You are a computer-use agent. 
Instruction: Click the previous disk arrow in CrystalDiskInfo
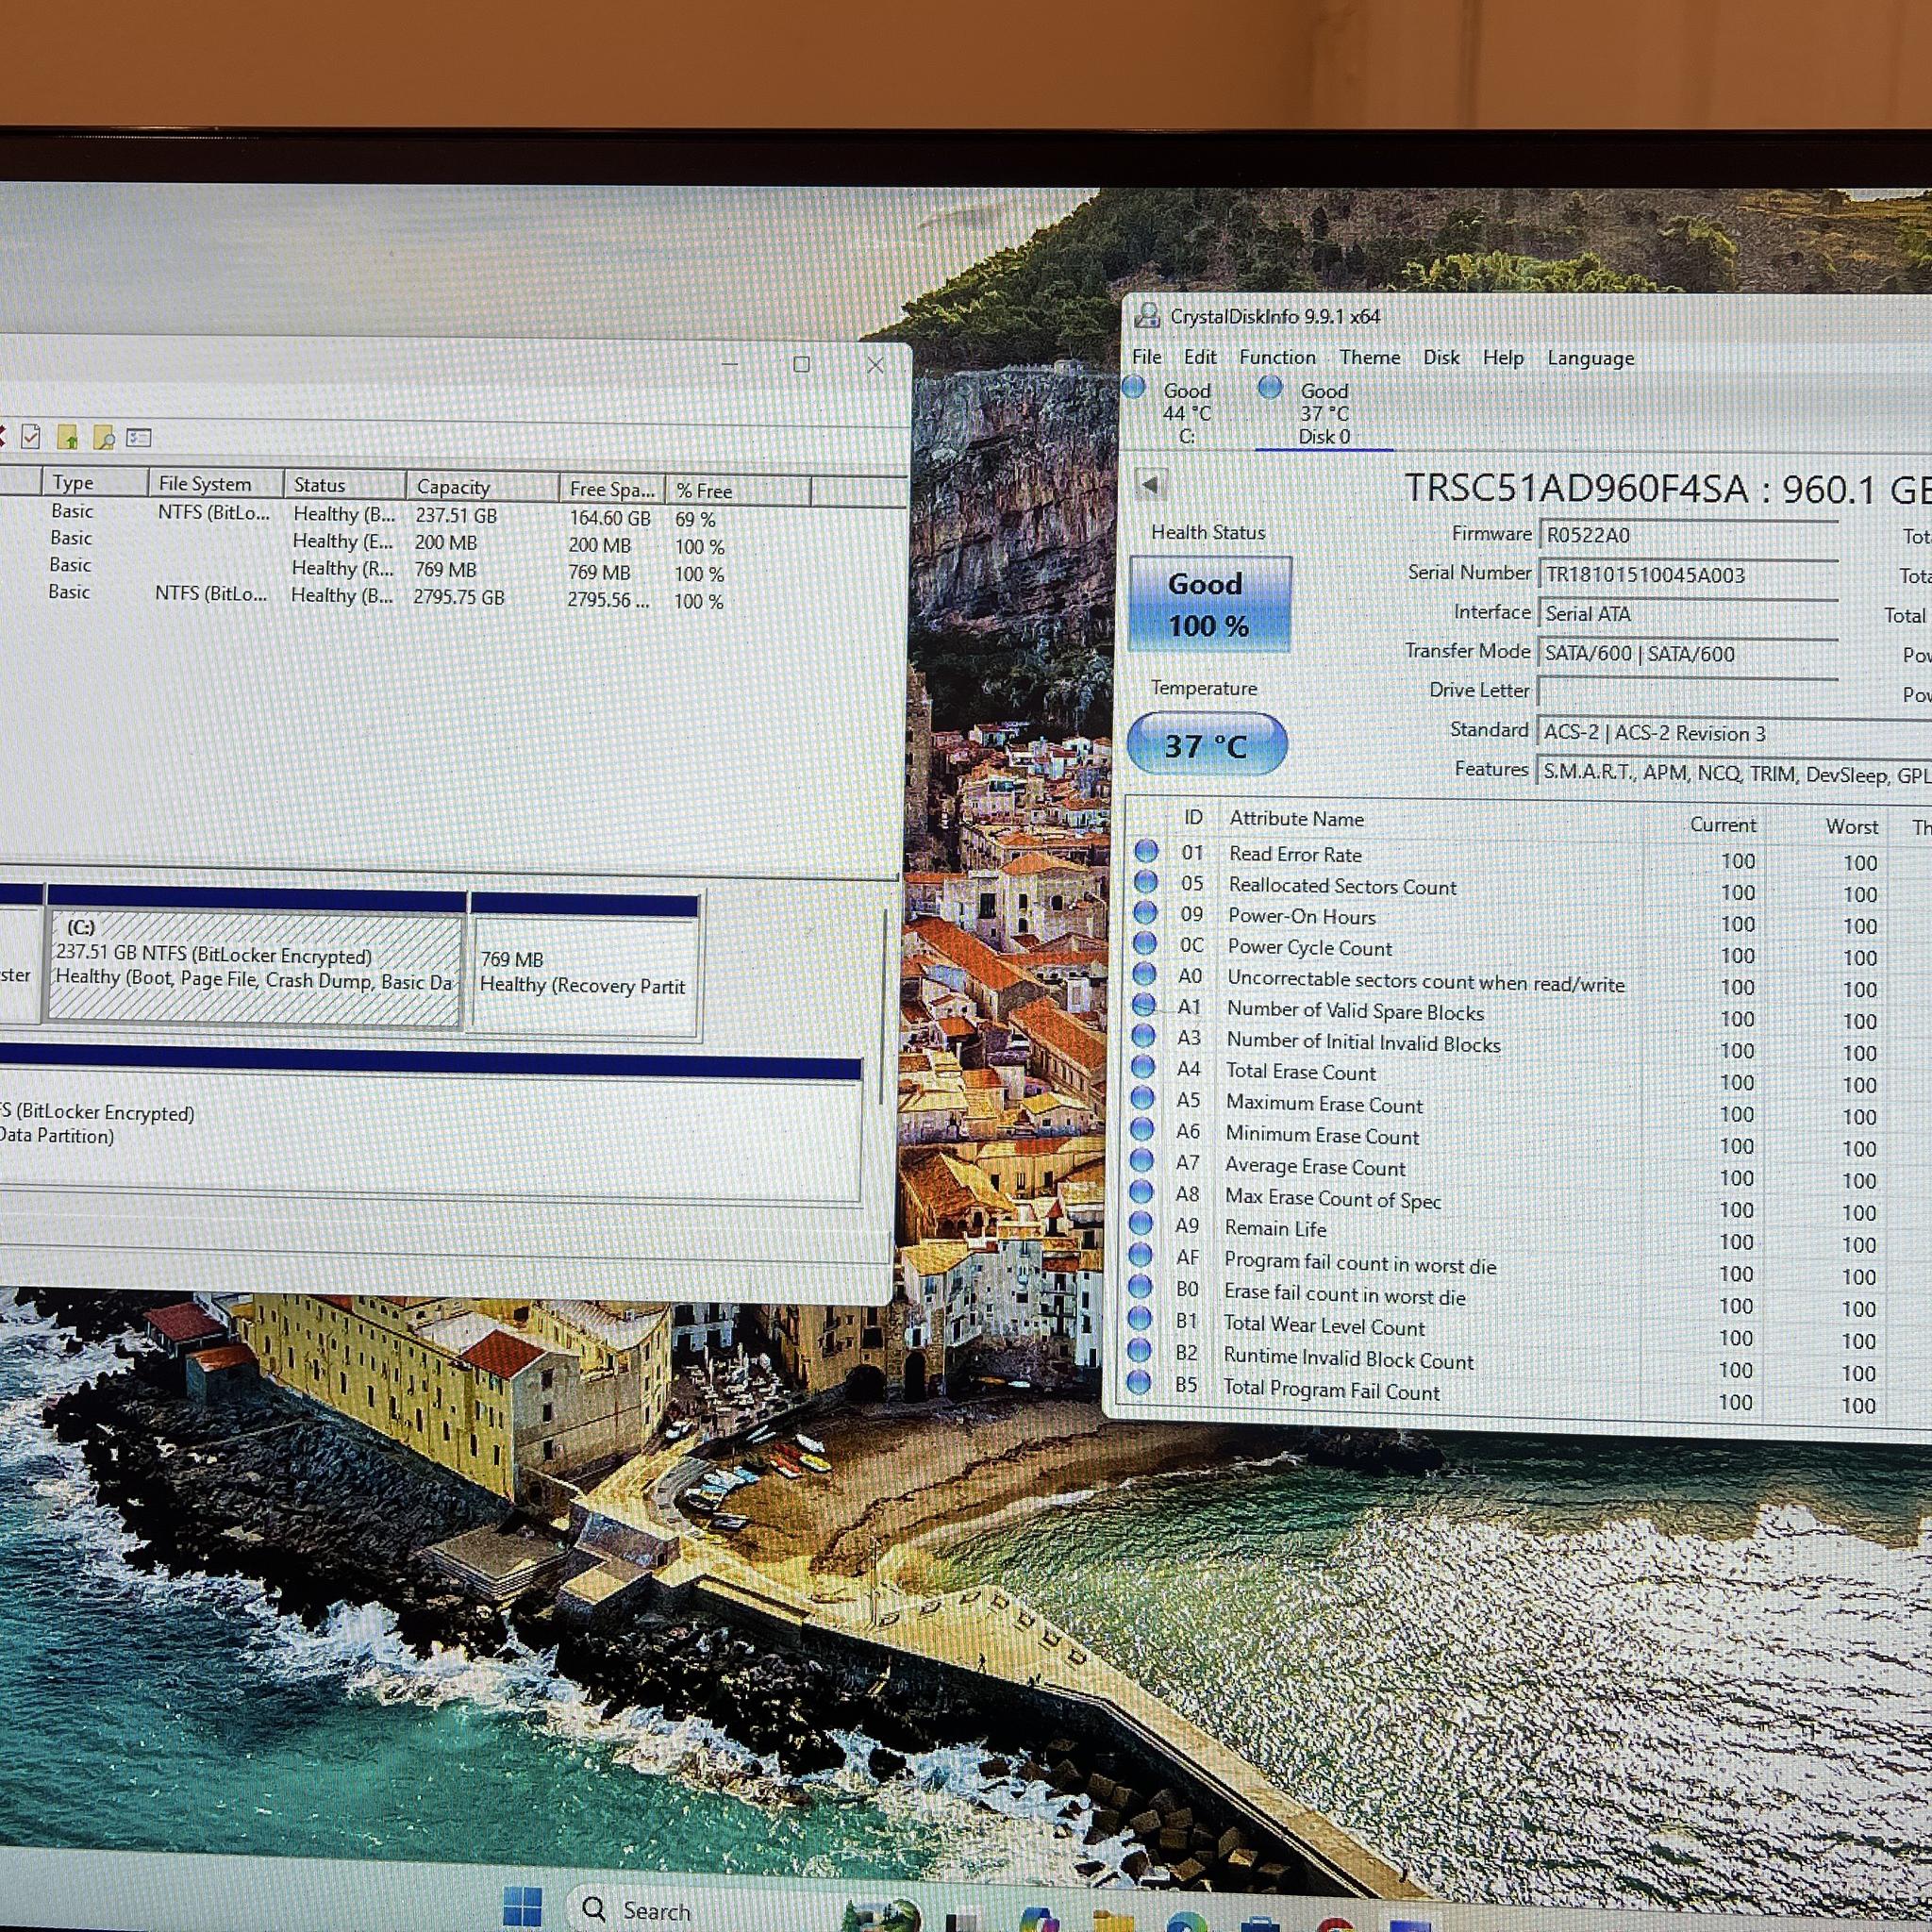pos(1151,485)
